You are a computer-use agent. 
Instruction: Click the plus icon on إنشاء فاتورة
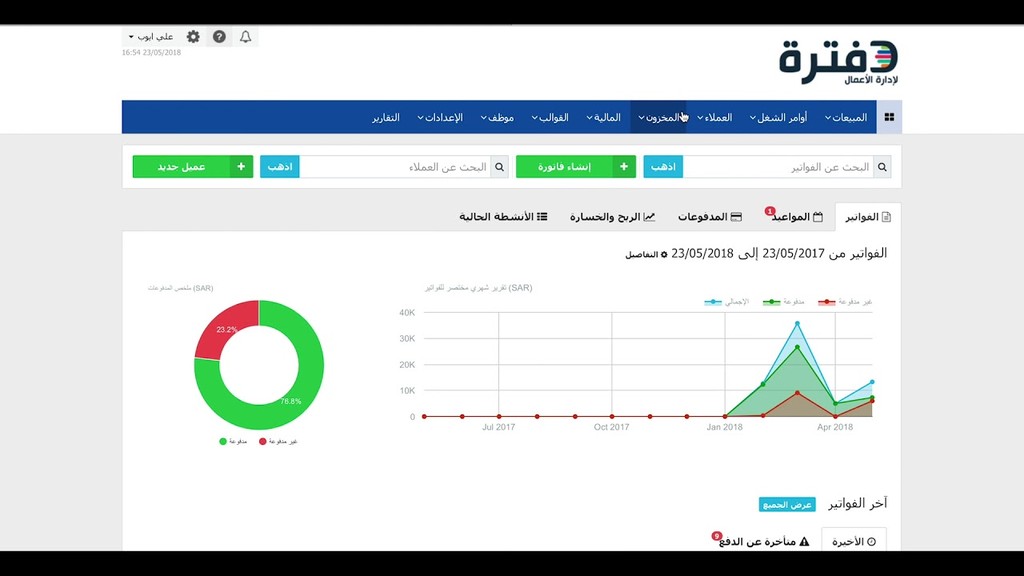624,167
